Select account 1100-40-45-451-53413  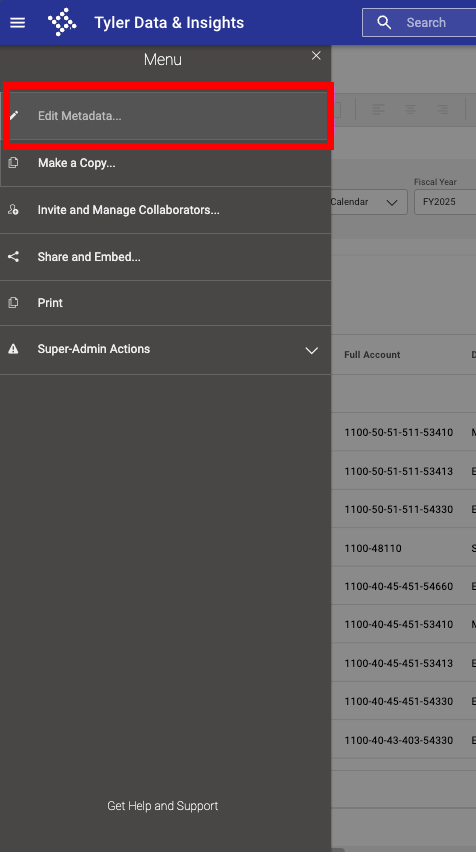point(398,663)
